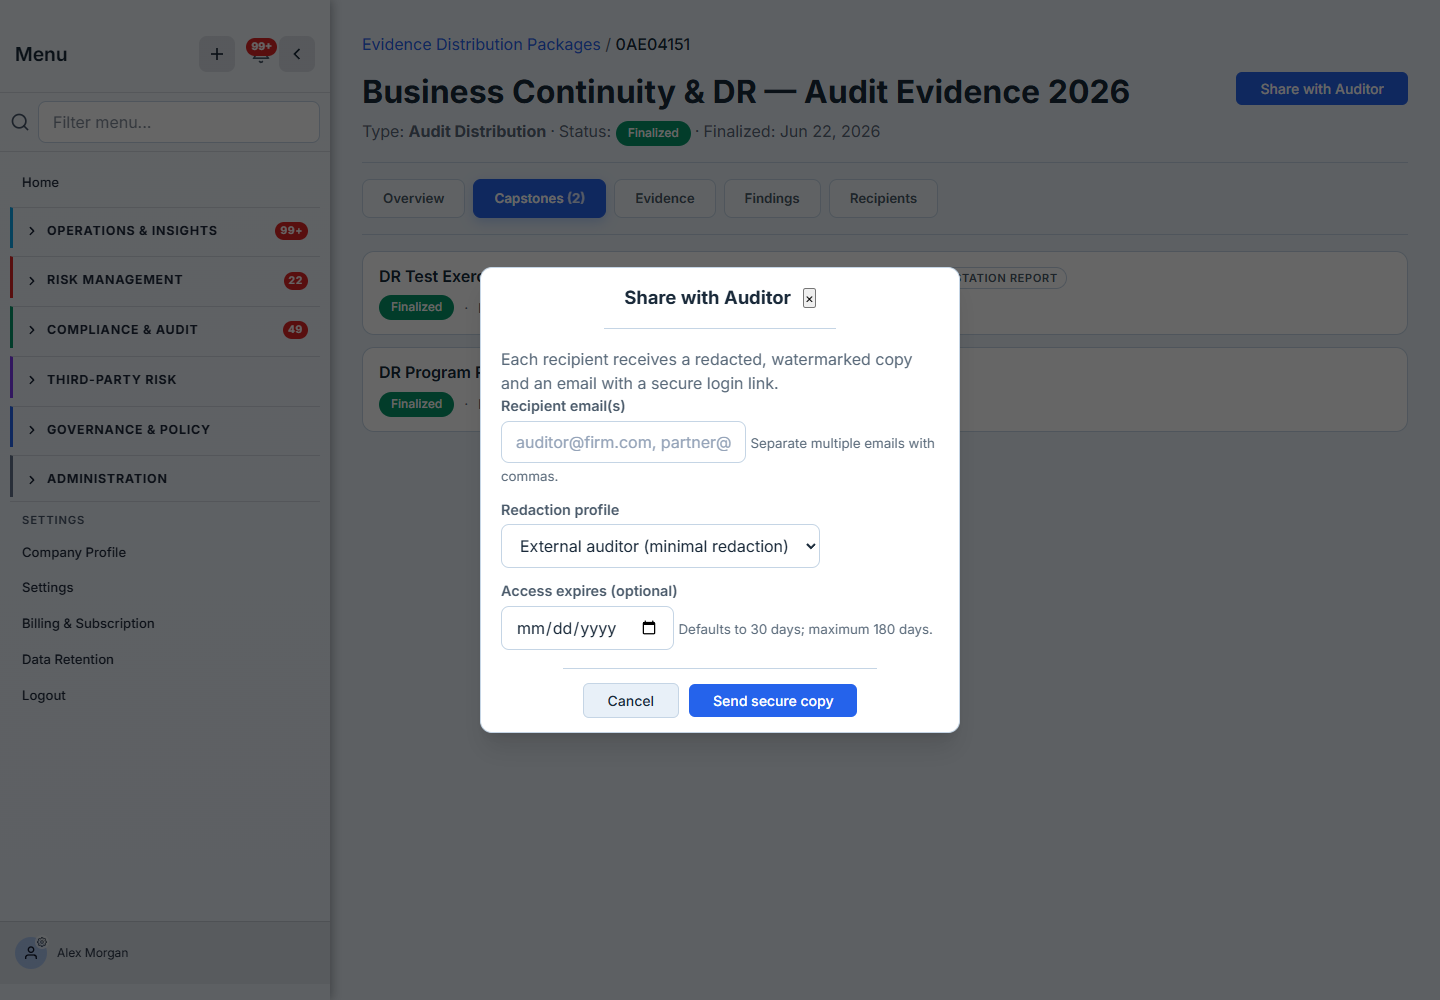Focus the Filter menu search box
This screenshot has height=1000, width=1440.
[x=179, y=122]
